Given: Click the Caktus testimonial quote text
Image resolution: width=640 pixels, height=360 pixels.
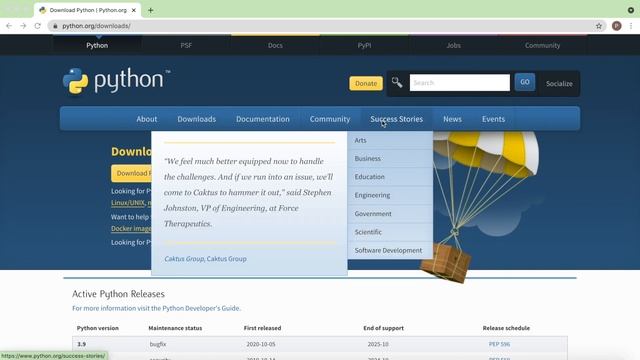Looking at the screenshot, I should tap(249, 192).
